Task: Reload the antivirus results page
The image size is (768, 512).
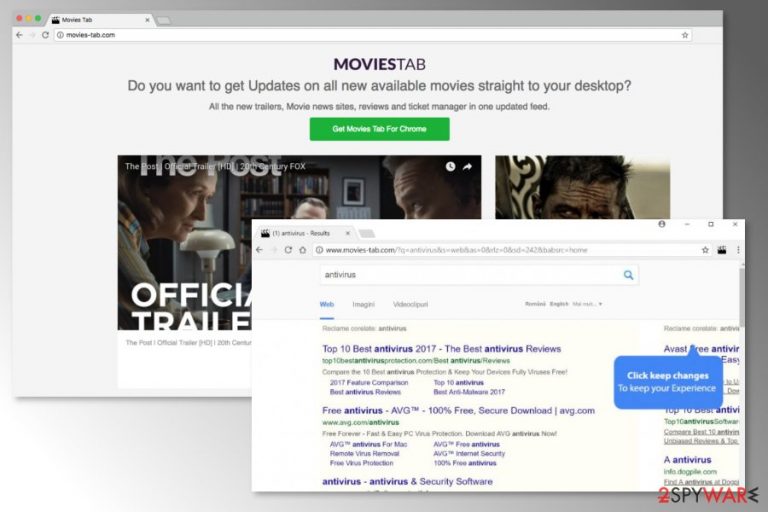Action: 288,250
